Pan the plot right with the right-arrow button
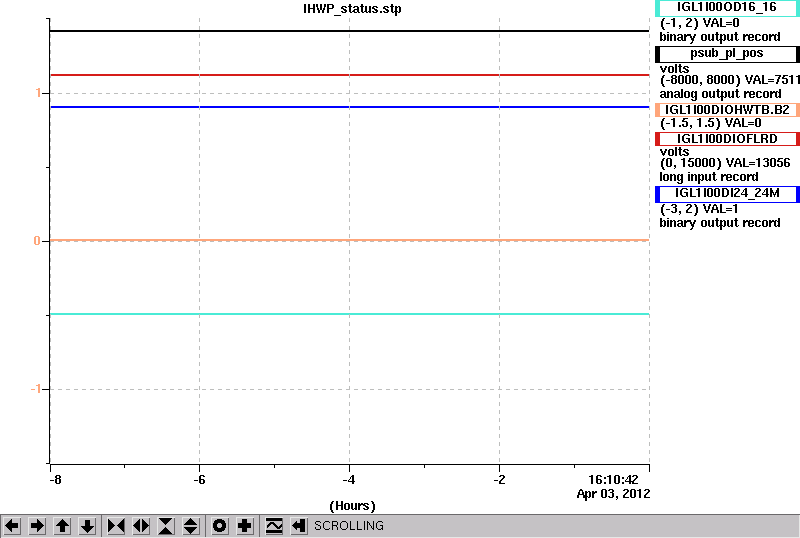This screenshot has width=800, height=538. [x=37, y=526]
